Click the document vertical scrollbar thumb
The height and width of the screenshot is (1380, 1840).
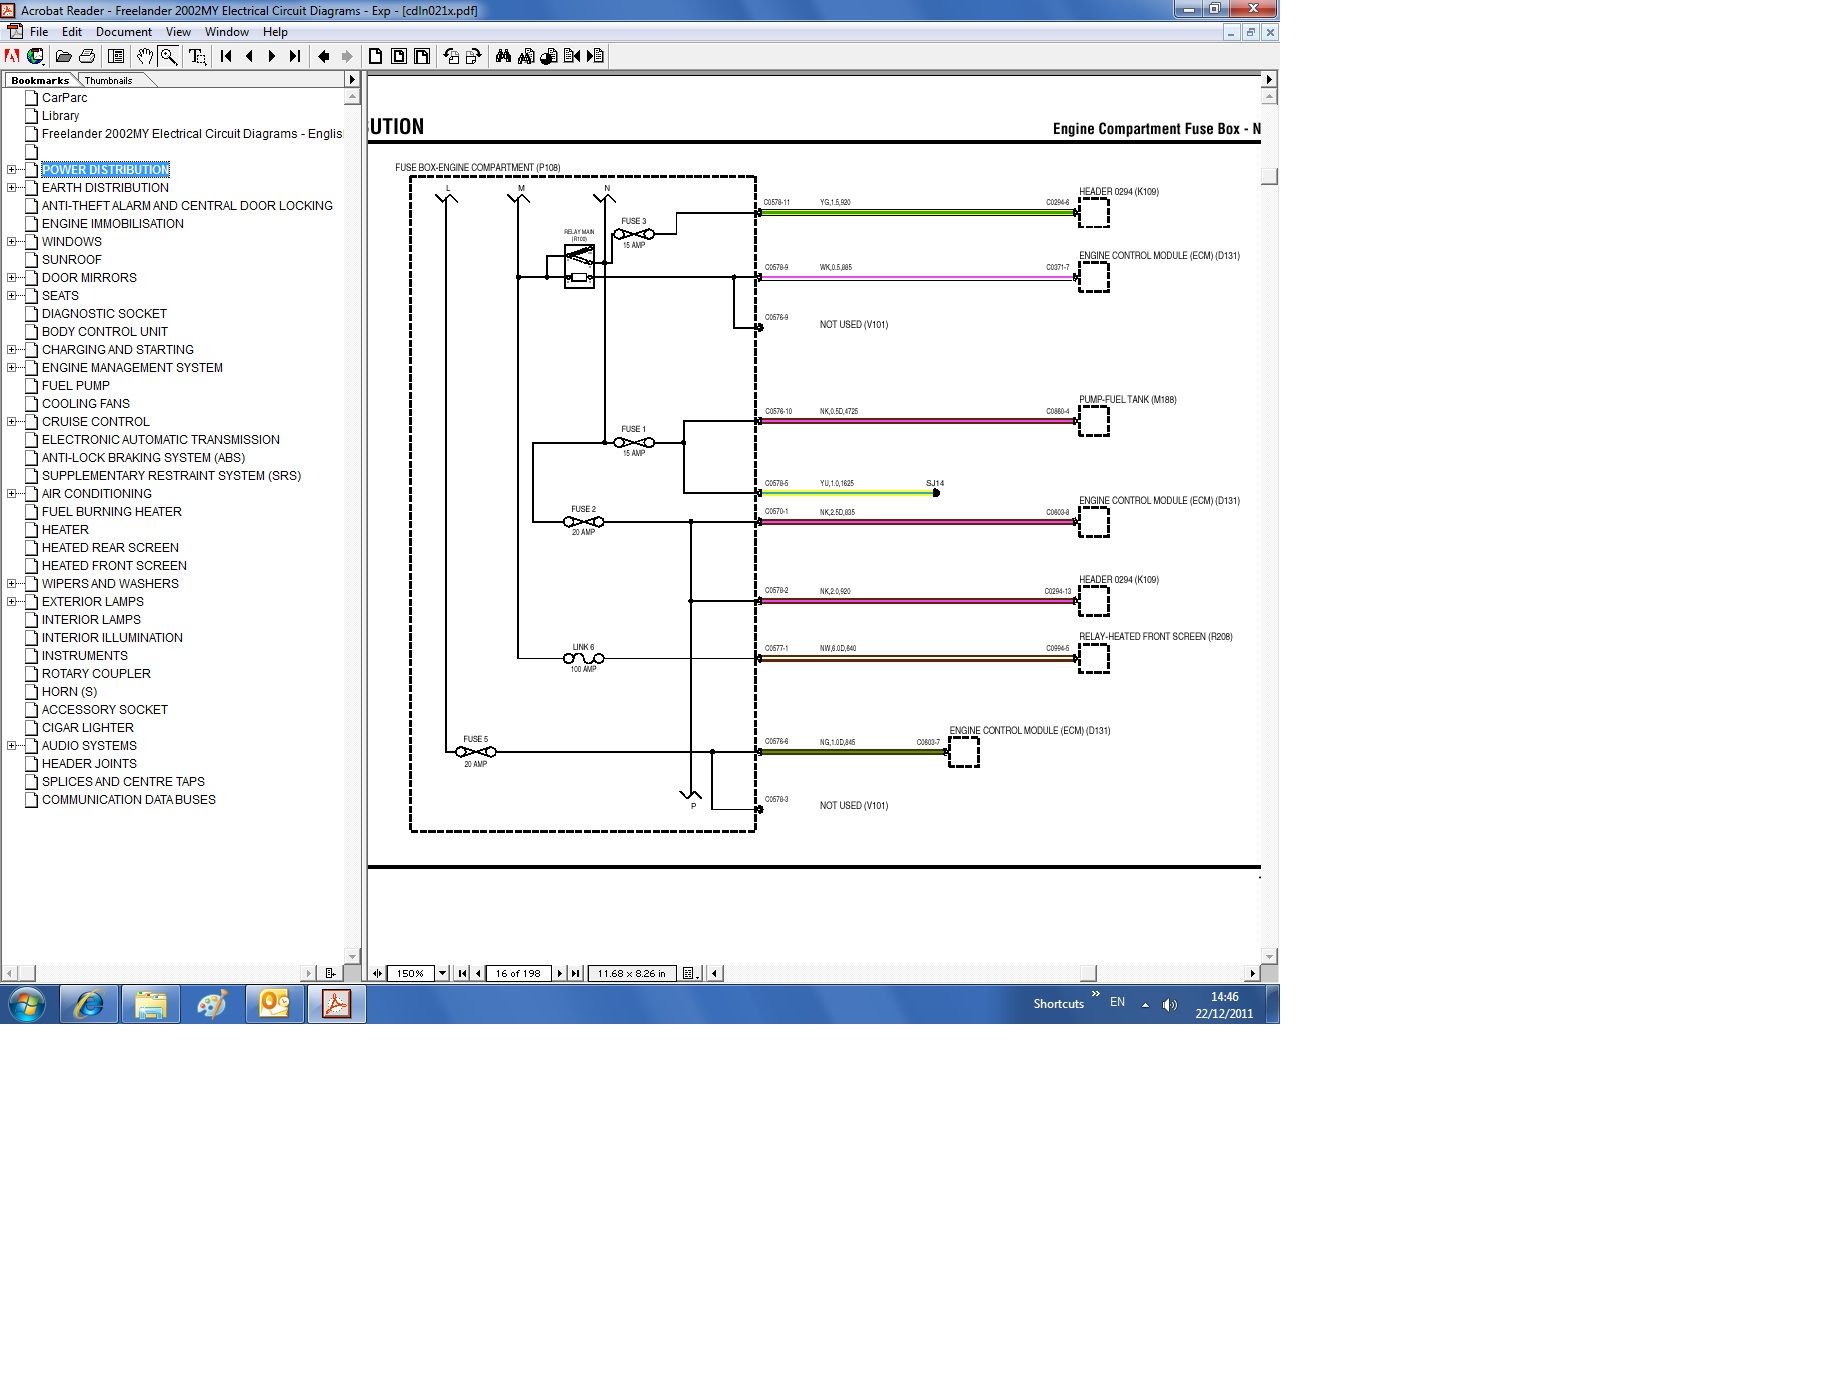point(1269,177)
